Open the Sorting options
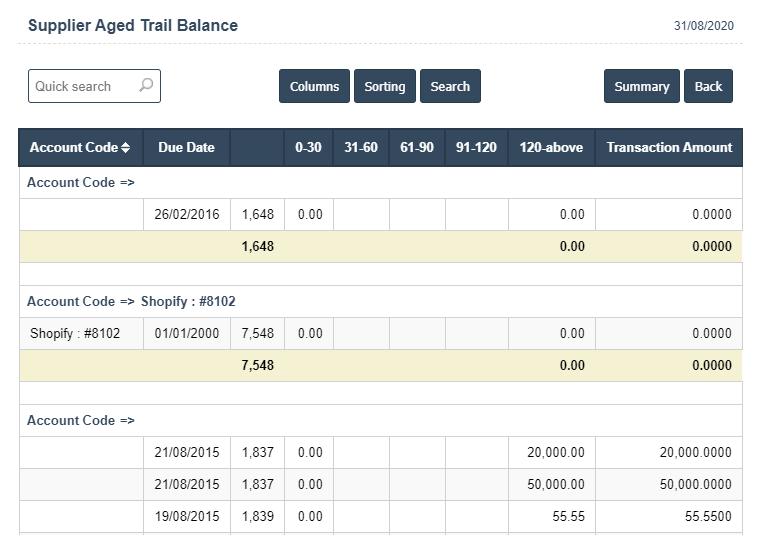Image resolution: width=759 pixels, height=535 pixels. 384,86
